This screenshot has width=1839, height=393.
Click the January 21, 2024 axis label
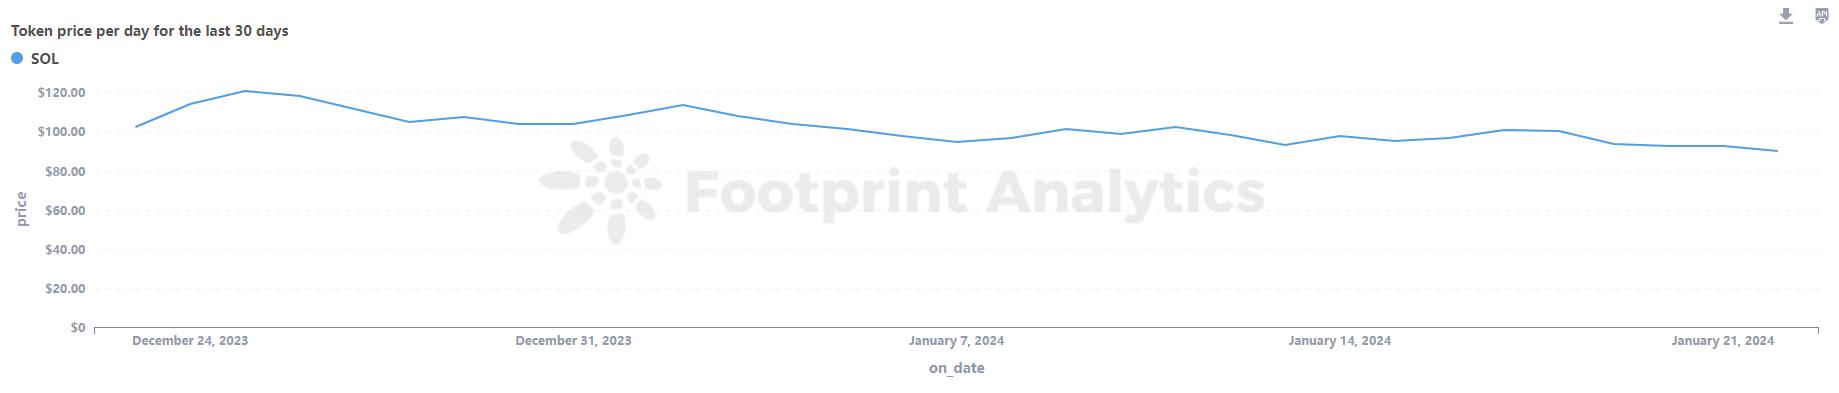click(1723, 341)
